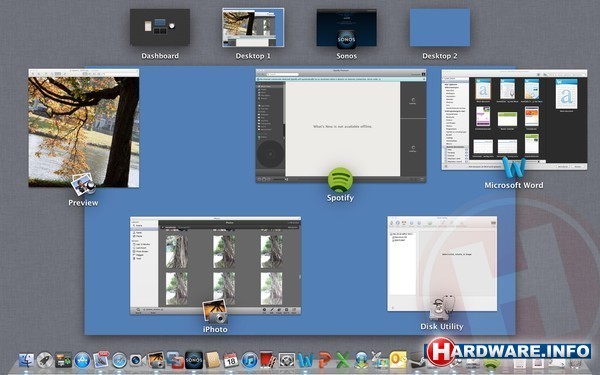Image resolution: width=600 pixels, height=375 pixels.
Task: Click the iPhoto icon in the Dock
Action: click(157, 360)
